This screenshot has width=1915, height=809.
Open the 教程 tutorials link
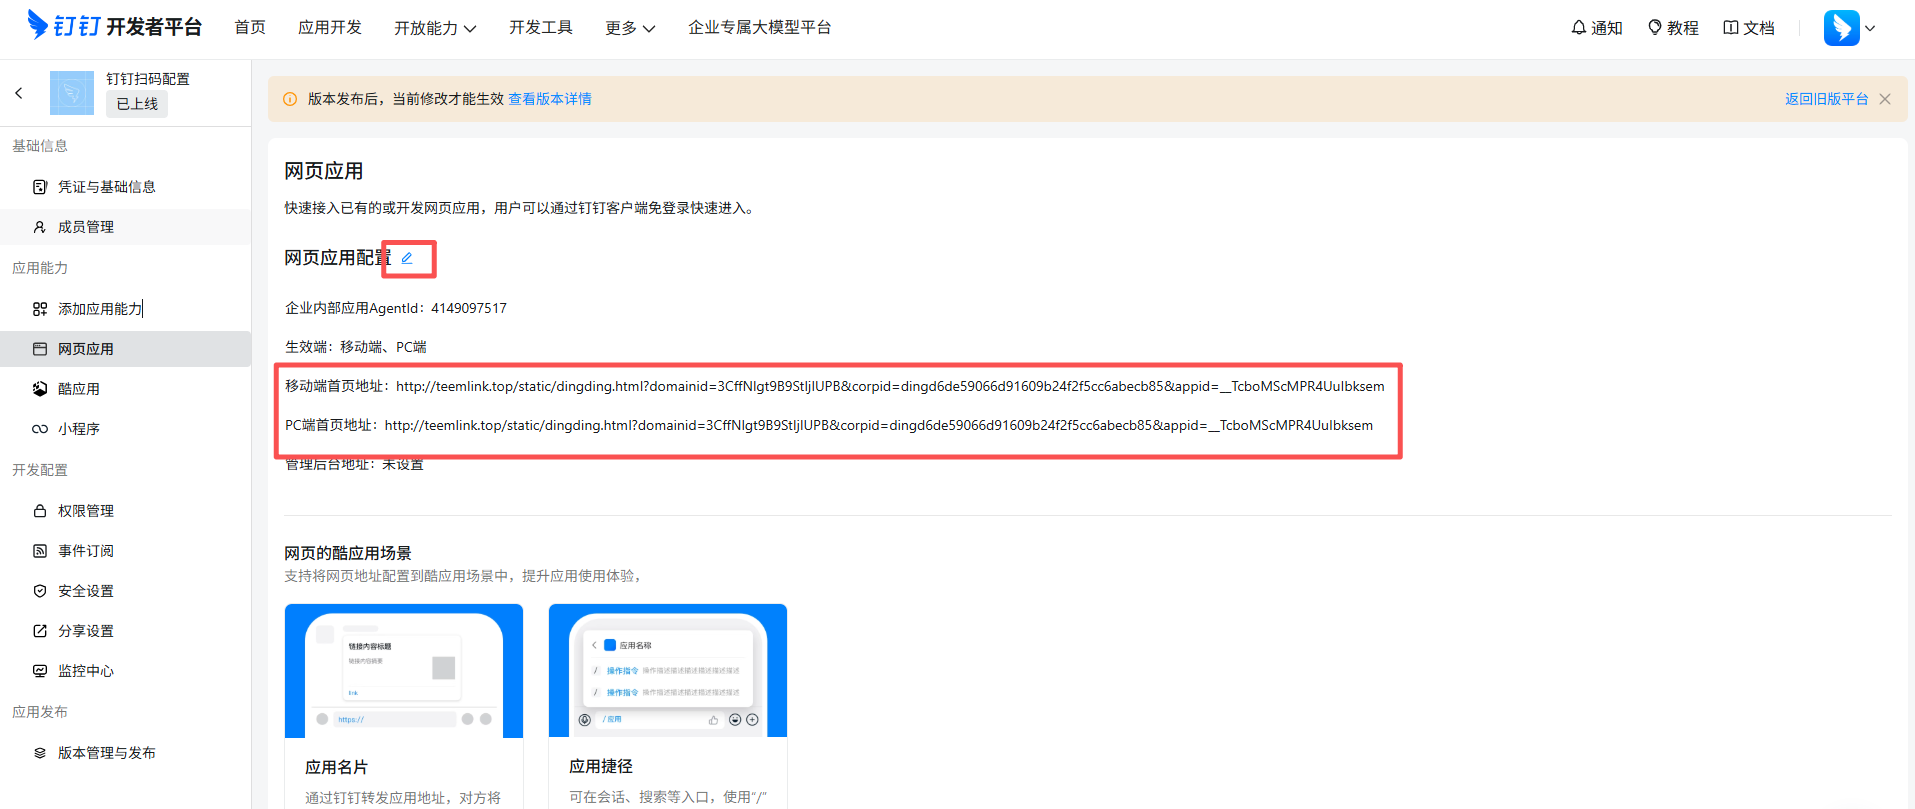1673,28
